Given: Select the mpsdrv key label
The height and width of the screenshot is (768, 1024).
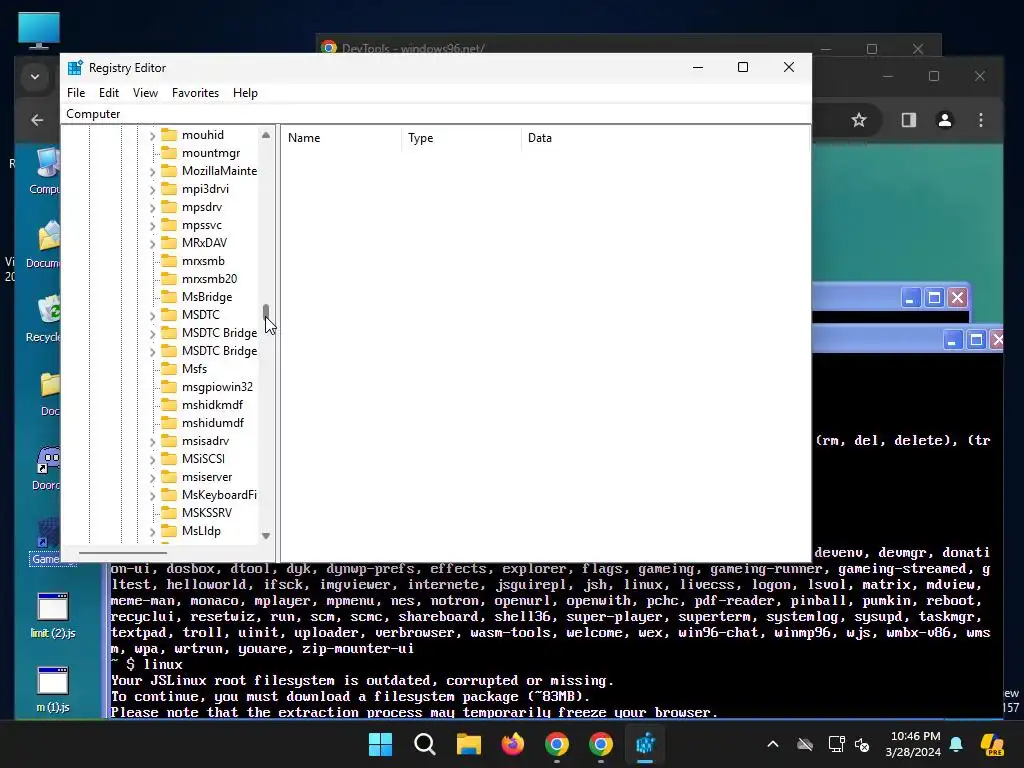Looking at the screenshot, I should (x=202, y=207).
